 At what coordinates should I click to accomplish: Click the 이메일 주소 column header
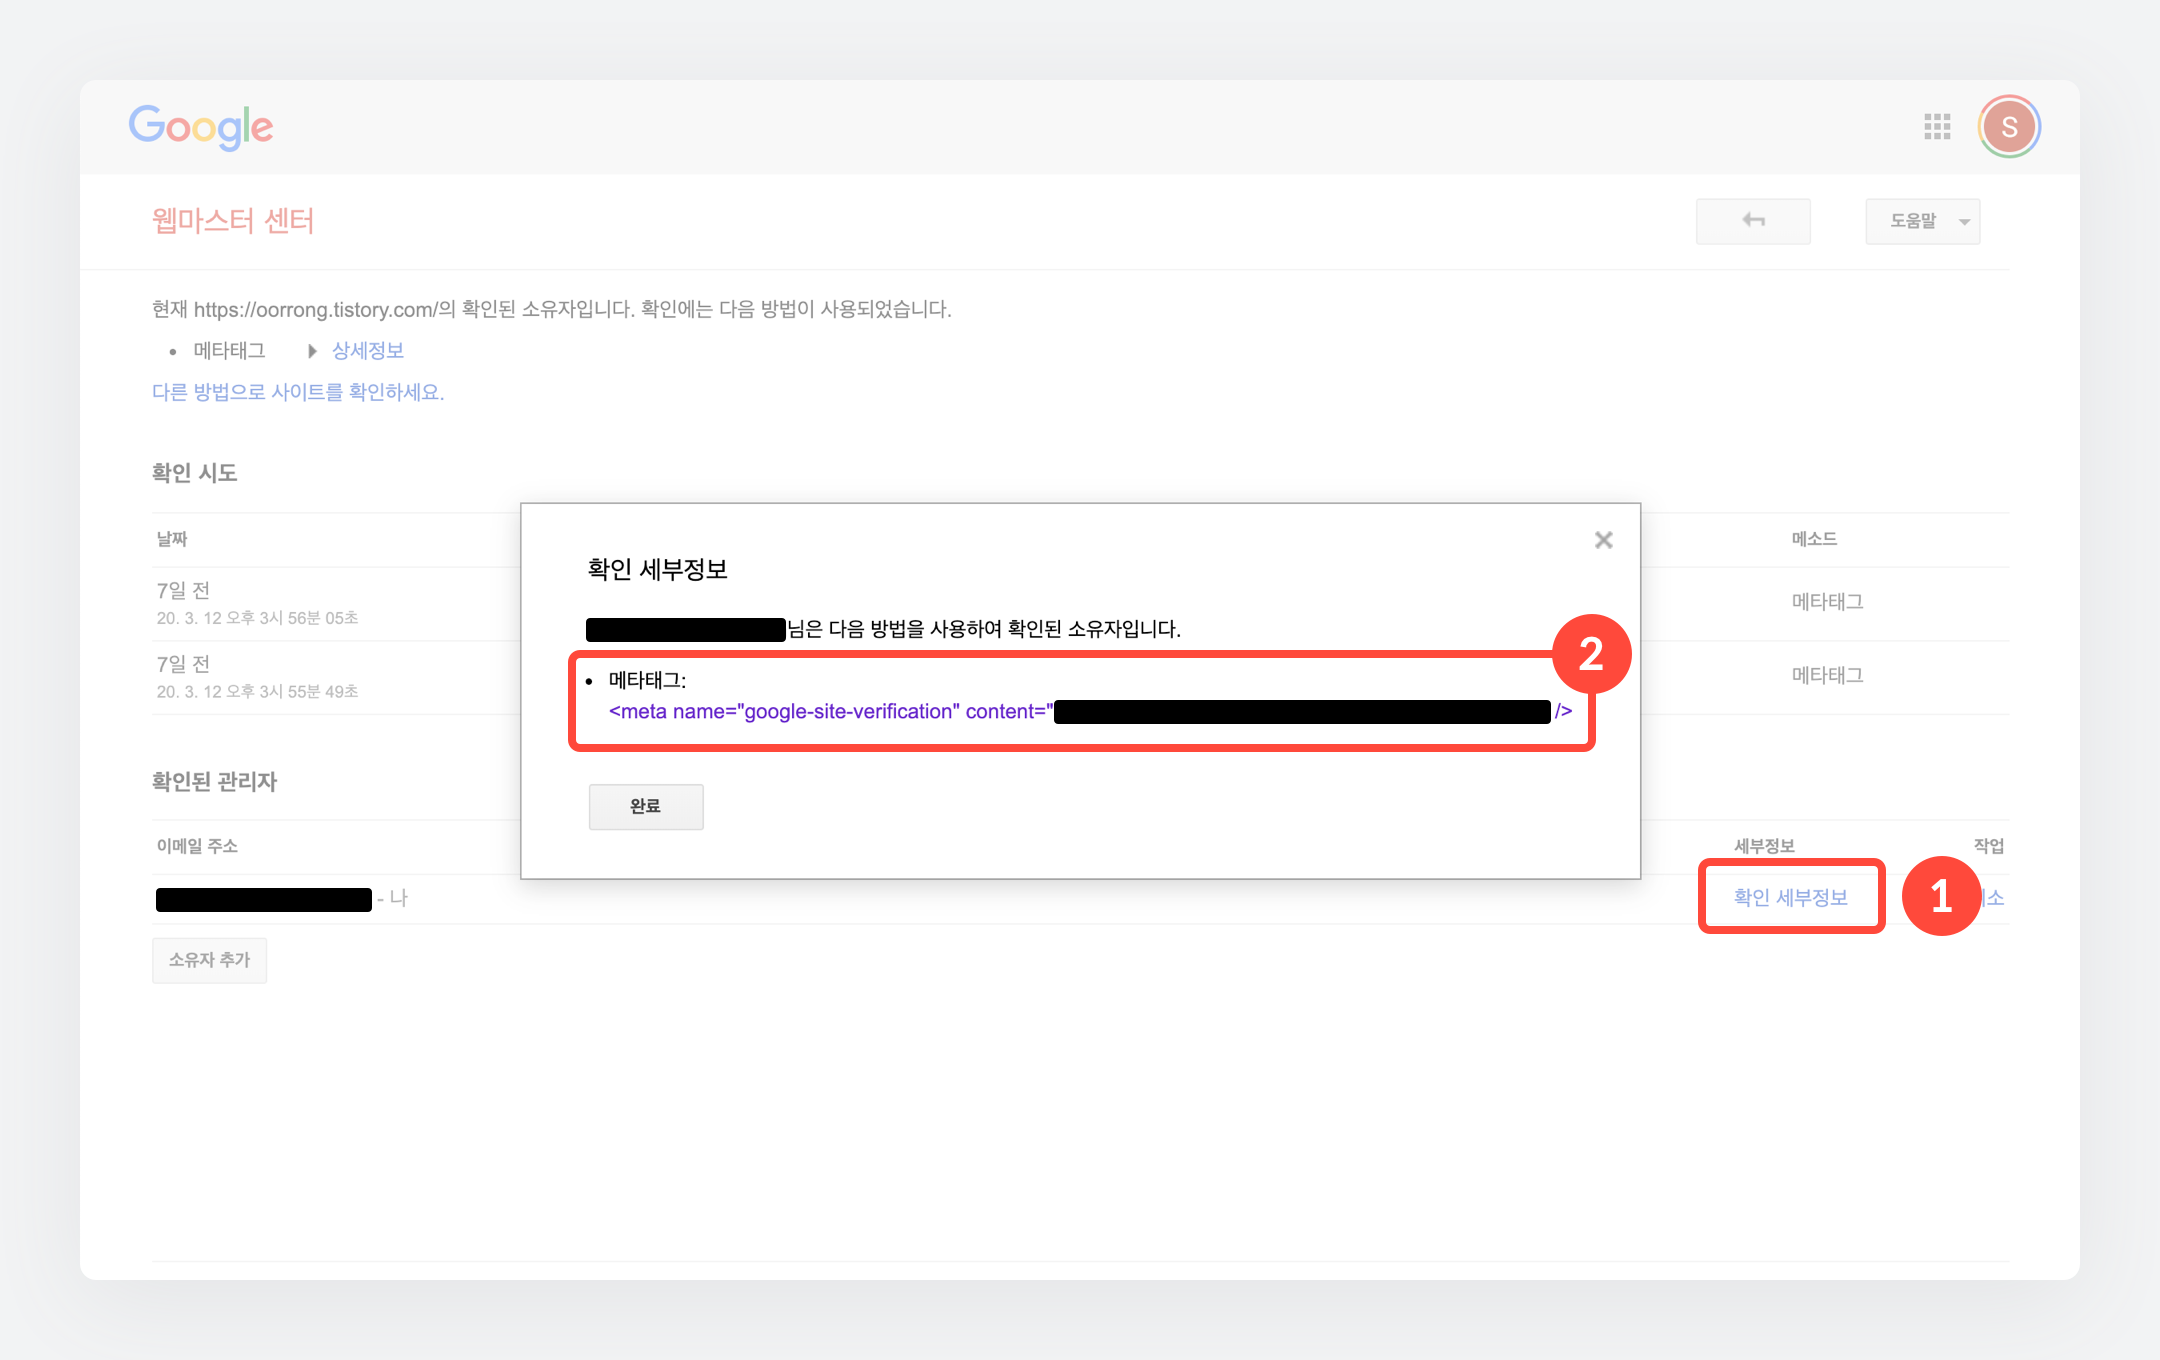197,846
